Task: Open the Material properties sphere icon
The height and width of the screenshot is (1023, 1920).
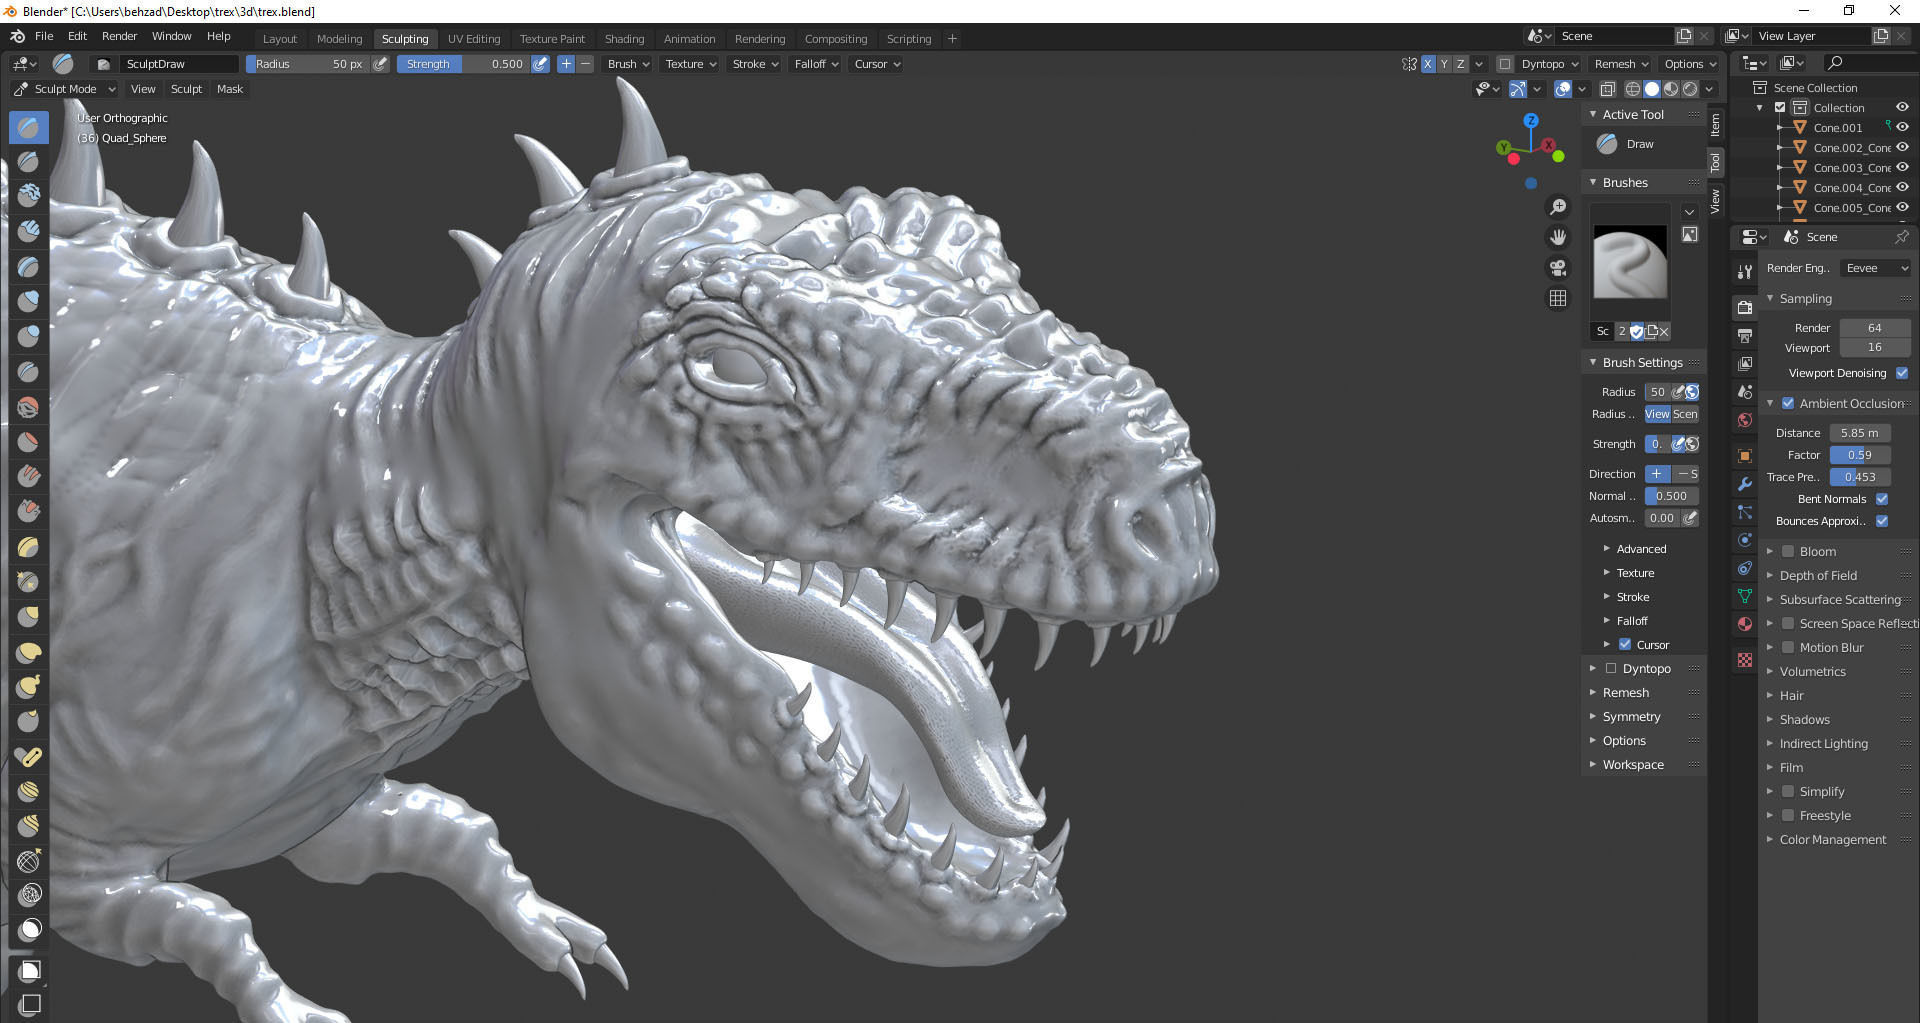Action: (1745, 624)
